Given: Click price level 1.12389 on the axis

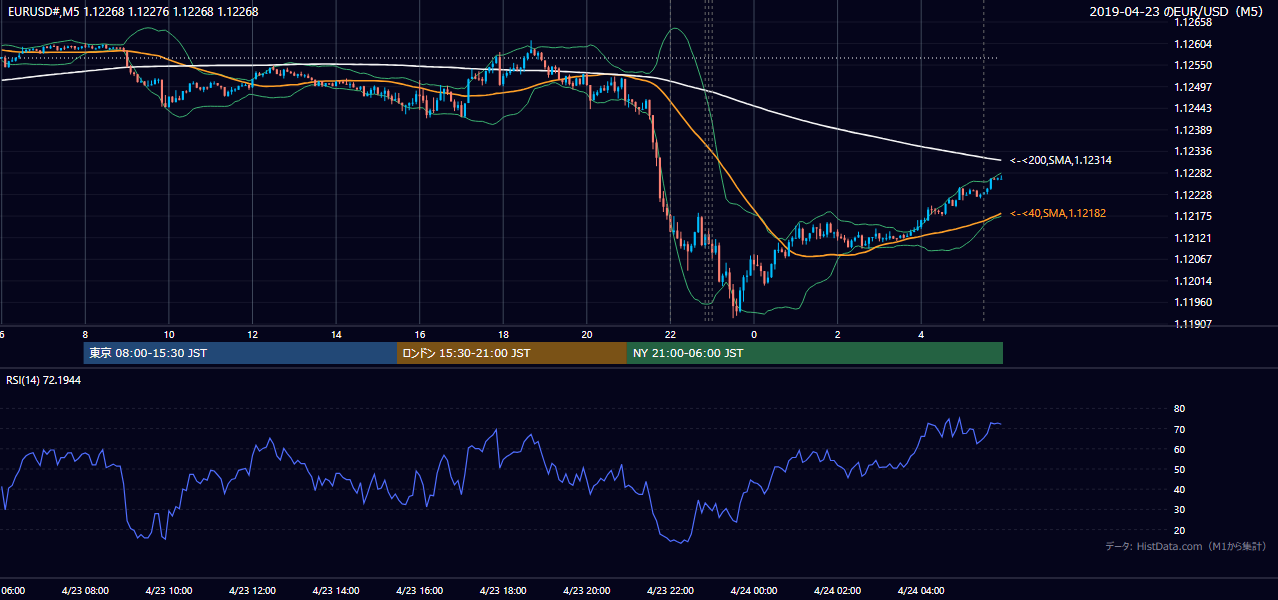Looking at the screenshot, I should [1192, 130].
